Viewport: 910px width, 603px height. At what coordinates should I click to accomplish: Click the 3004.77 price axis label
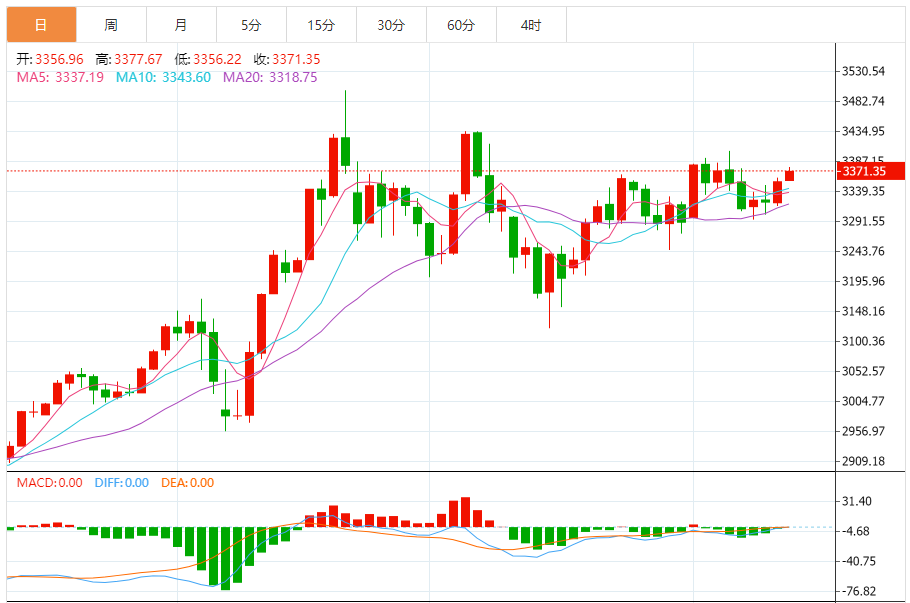coord(864,401)
